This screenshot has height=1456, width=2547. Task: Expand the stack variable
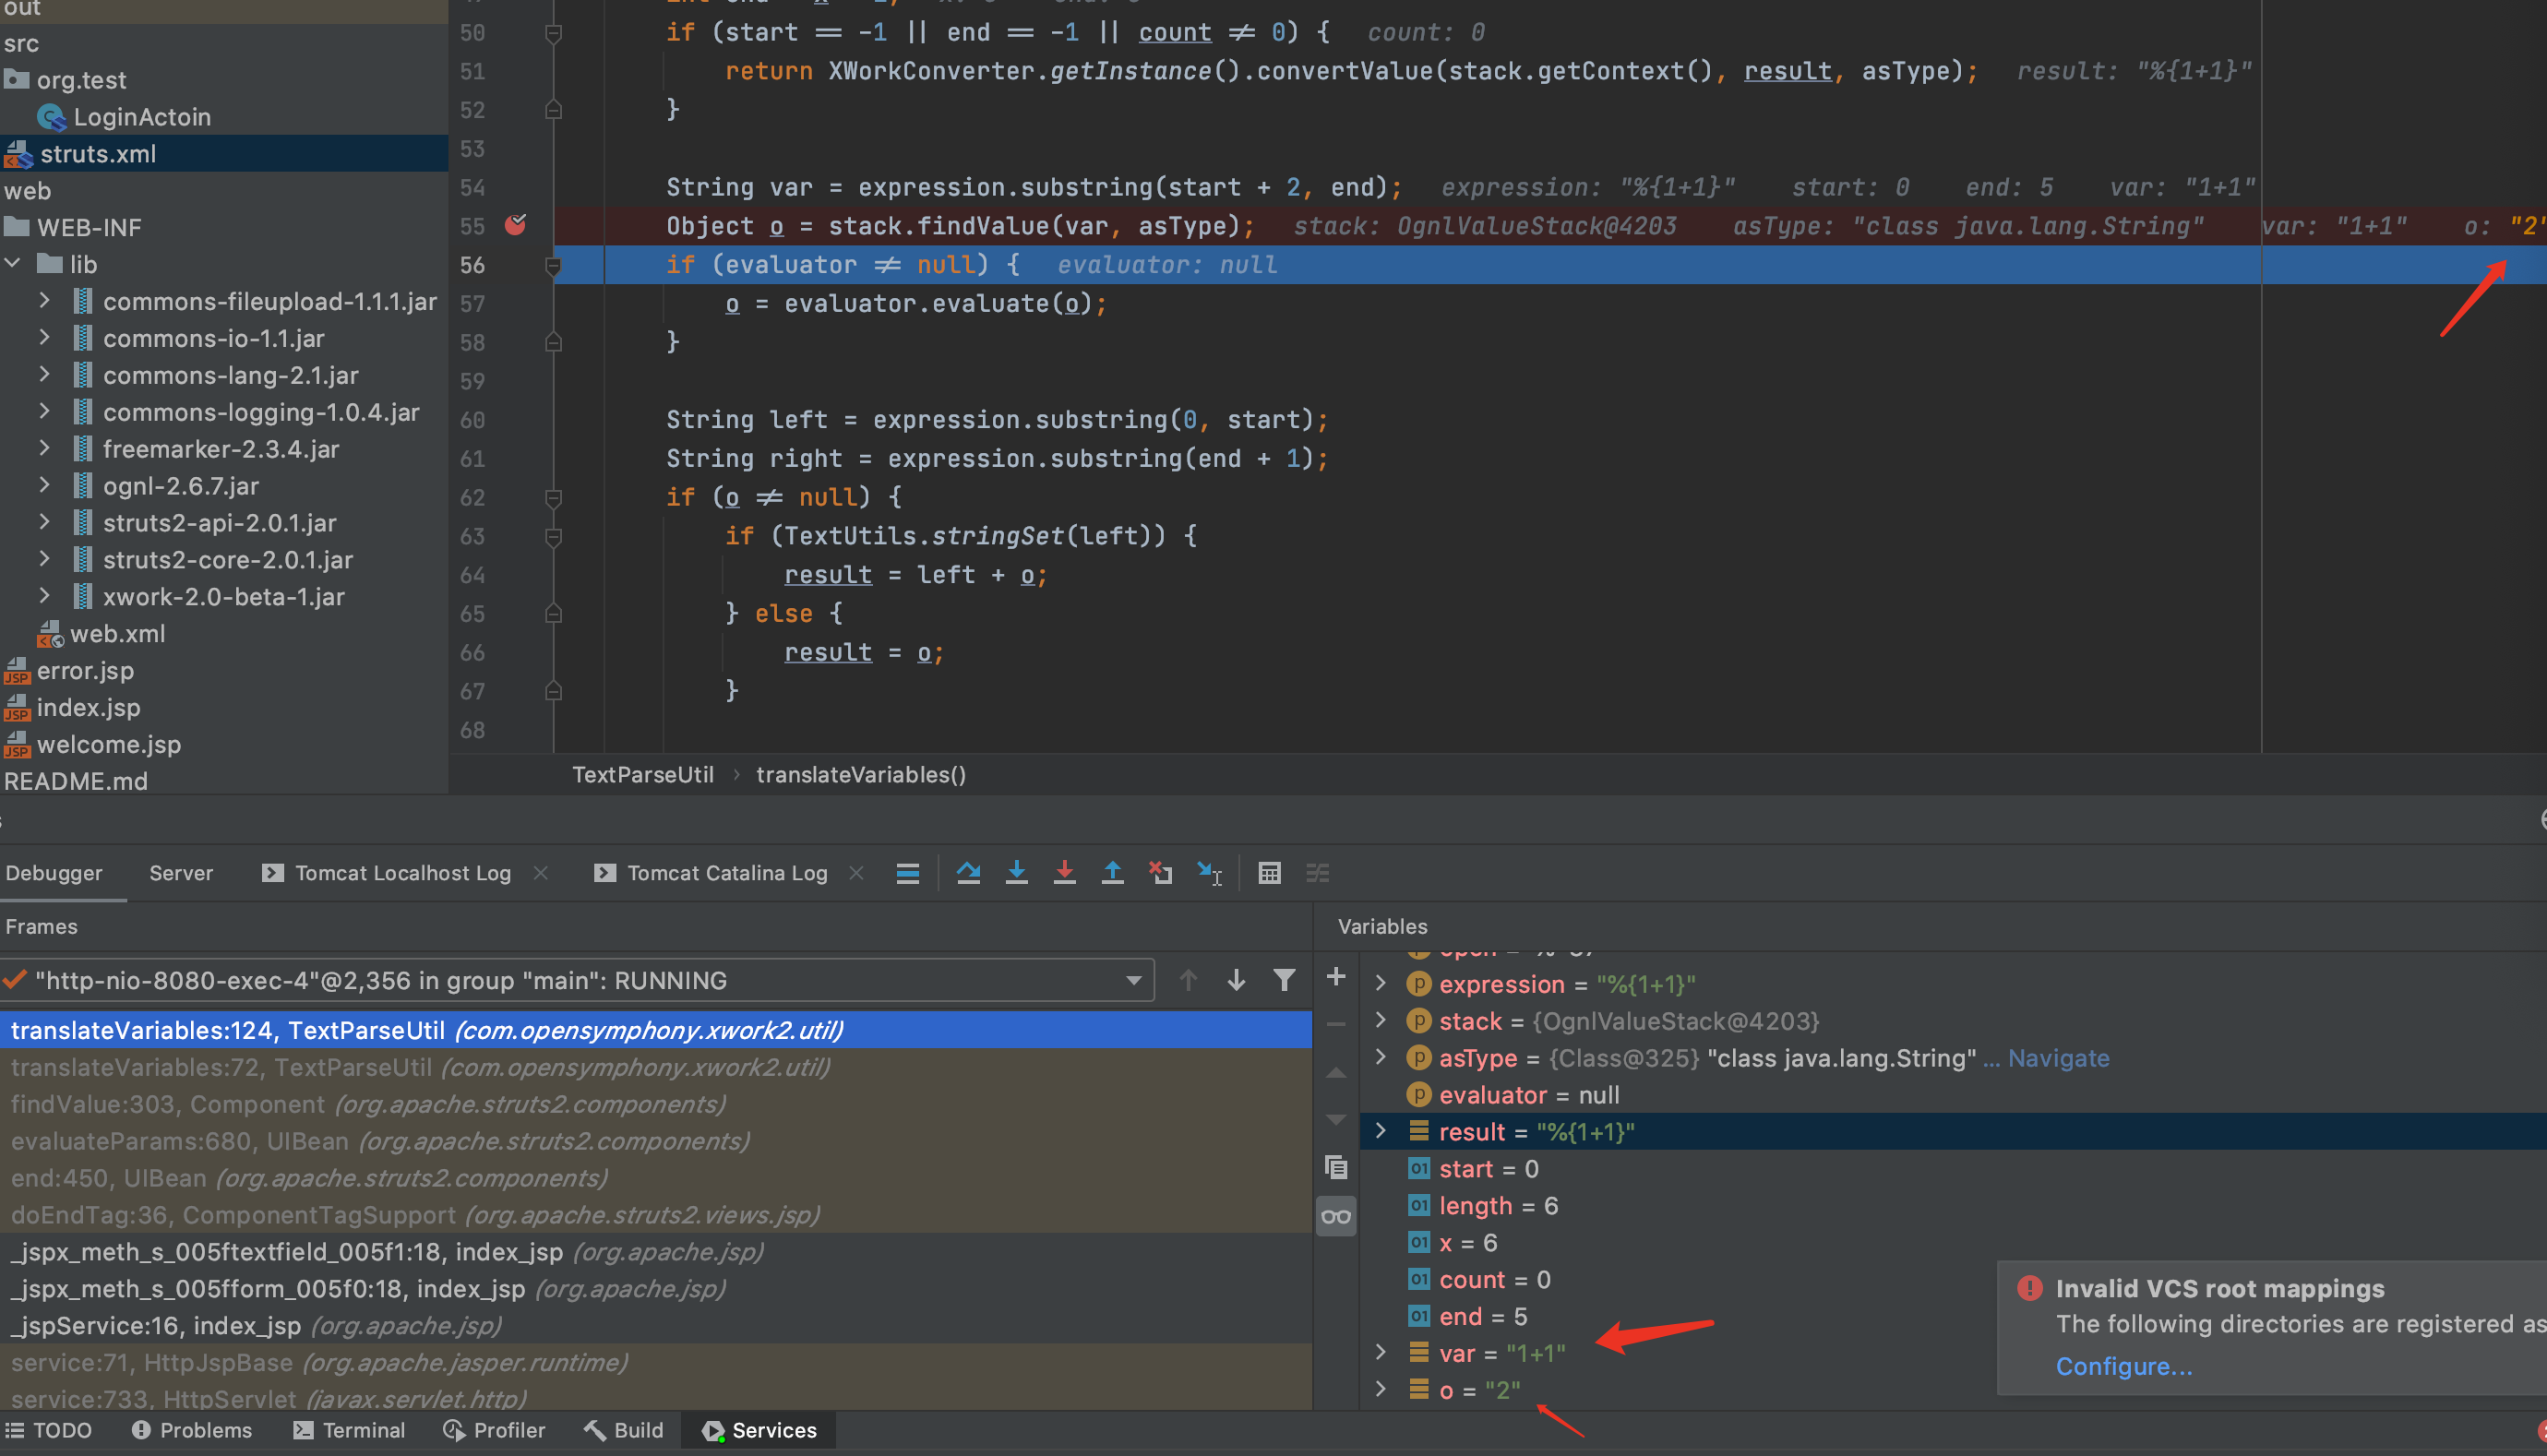click(x=1381, y=1020)
